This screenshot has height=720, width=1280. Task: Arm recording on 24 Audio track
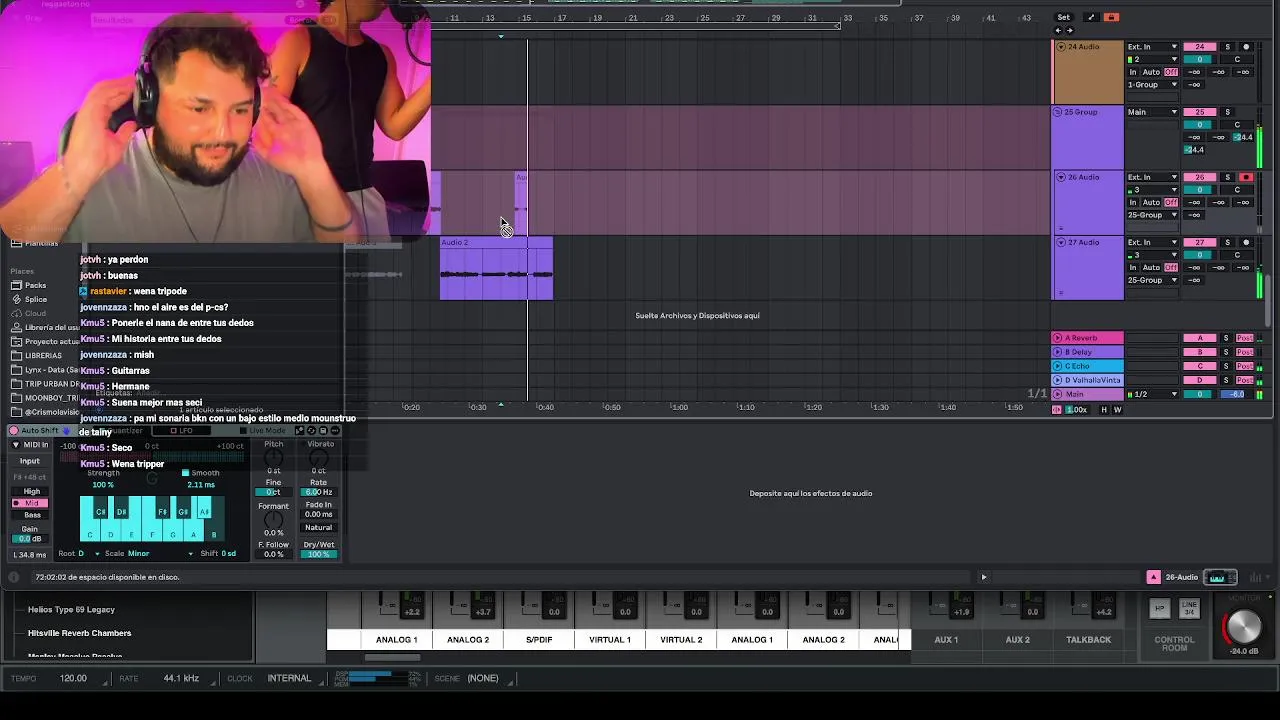click(1246, 47)
